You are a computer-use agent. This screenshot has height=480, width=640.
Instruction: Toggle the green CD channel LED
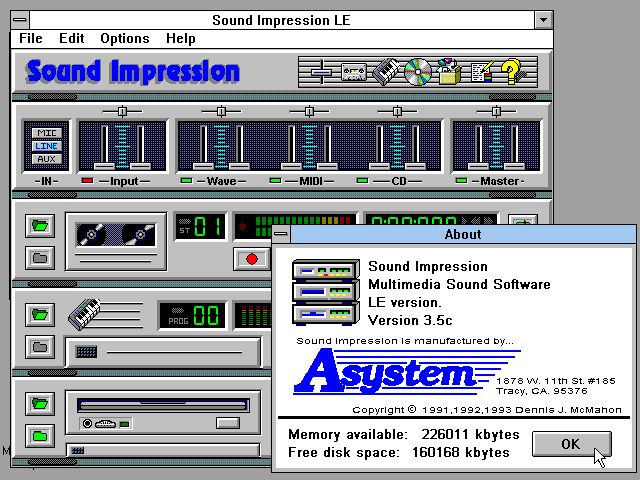pos(362,180)
